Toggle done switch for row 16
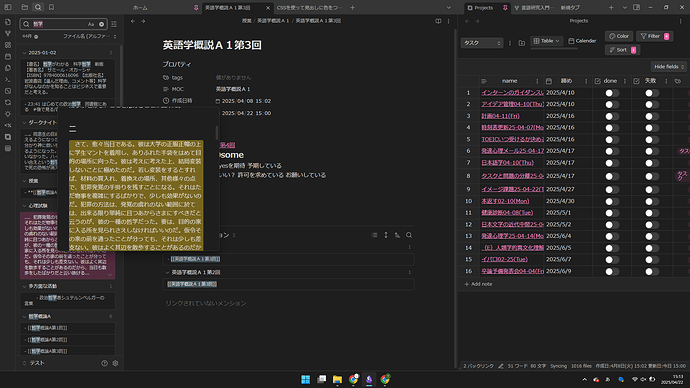The image size is (690, 388). coord(612,271)
